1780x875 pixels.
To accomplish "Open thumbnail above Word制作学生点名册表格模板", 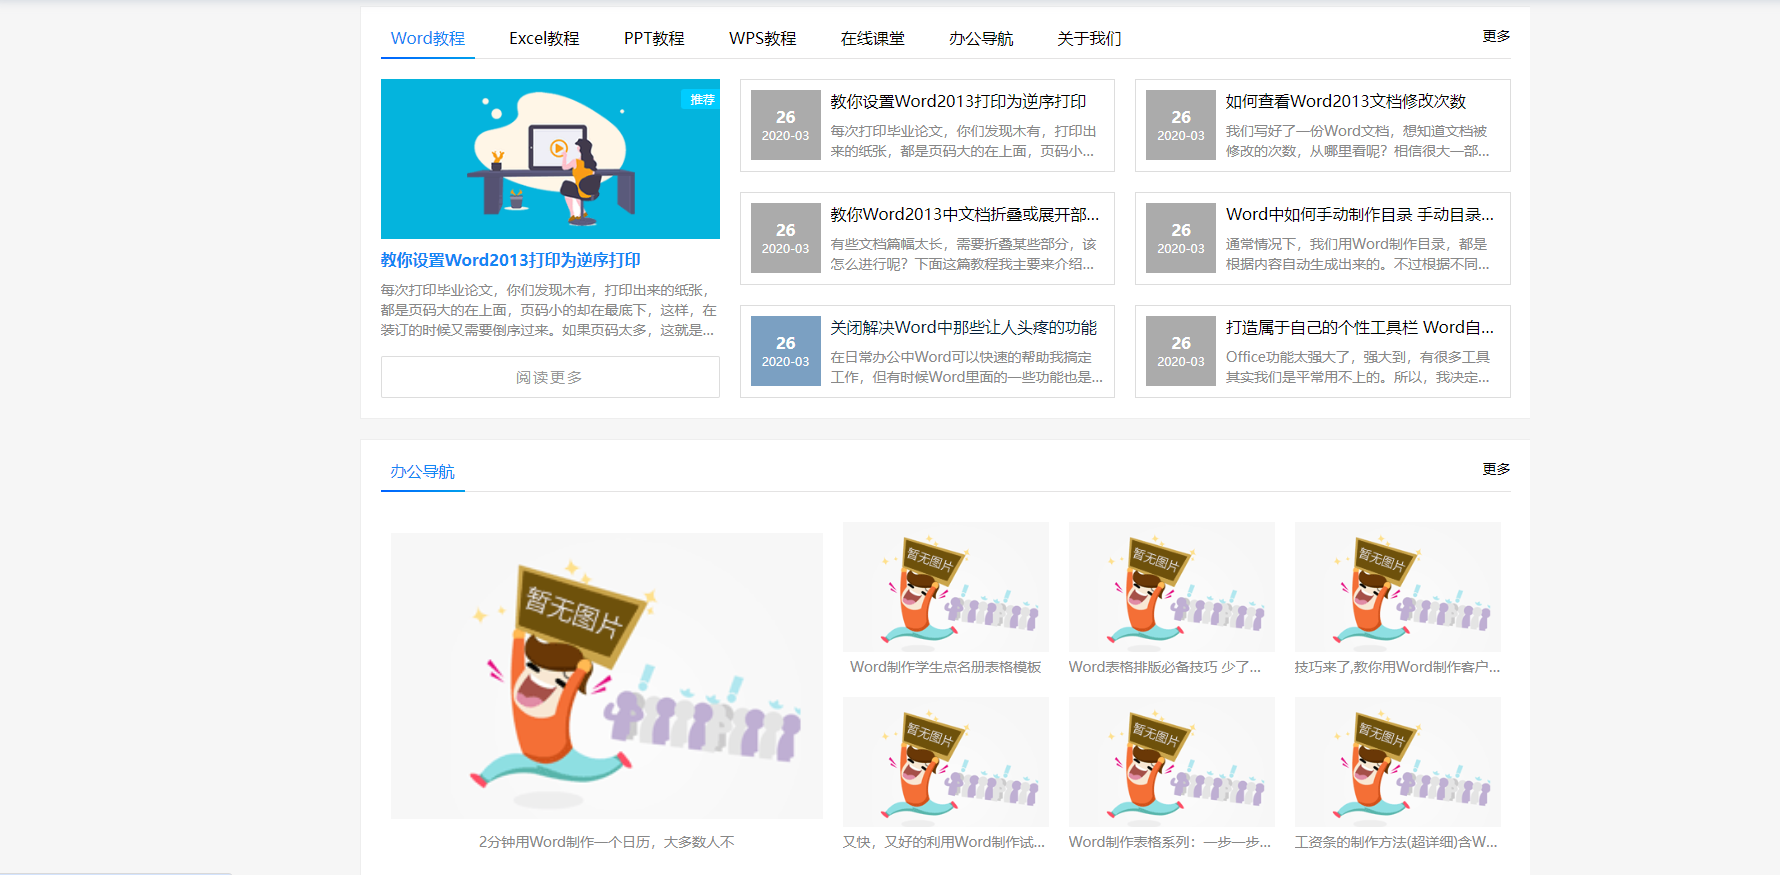I will click(x=946, y=587).
